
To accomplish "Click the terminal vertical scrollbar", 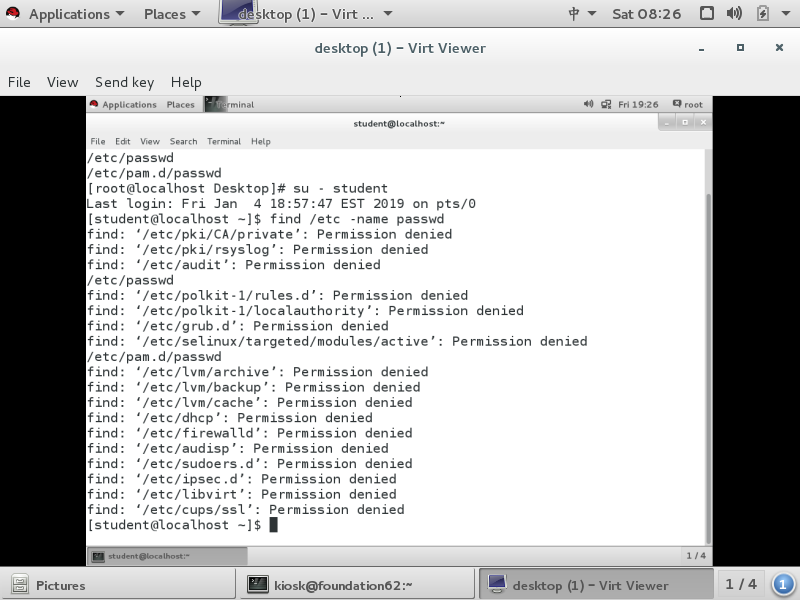I will pyautogui.click(x=708, y=367).
